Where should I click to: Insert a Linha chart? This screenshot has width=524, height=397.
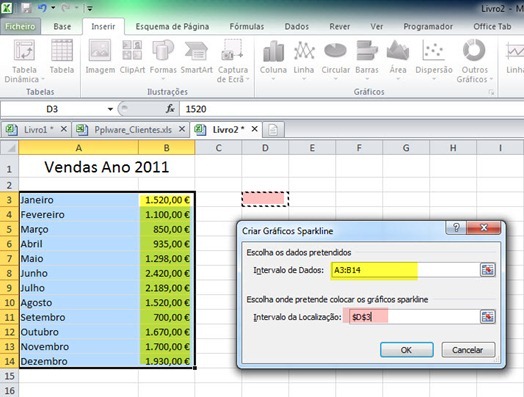coord(304,59)
